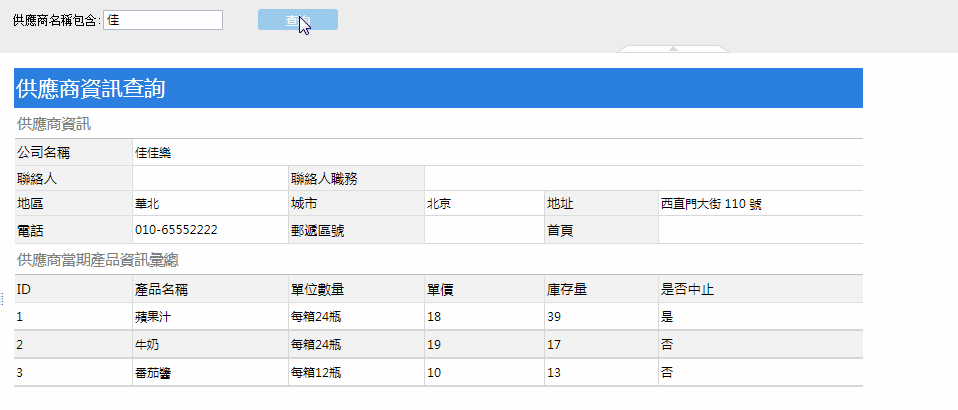
Task: Click the 庫存量 column header
Action: pyautogui.click(x=566, y=289)
